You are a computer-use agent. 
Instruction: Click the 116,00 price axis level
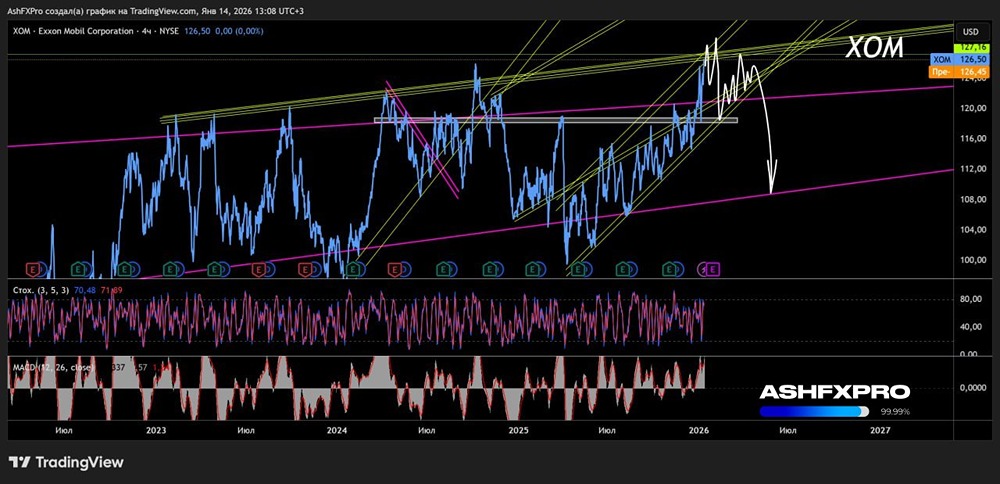pyautogui.click(x=973, y=139)
